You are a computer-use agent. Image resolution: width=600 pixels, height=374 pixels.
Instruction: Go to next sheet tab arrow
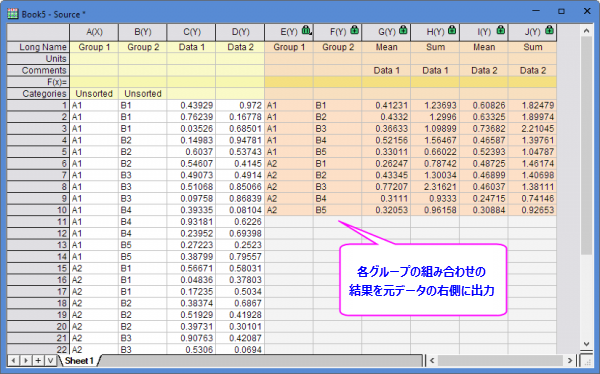[x=26, y=360]
